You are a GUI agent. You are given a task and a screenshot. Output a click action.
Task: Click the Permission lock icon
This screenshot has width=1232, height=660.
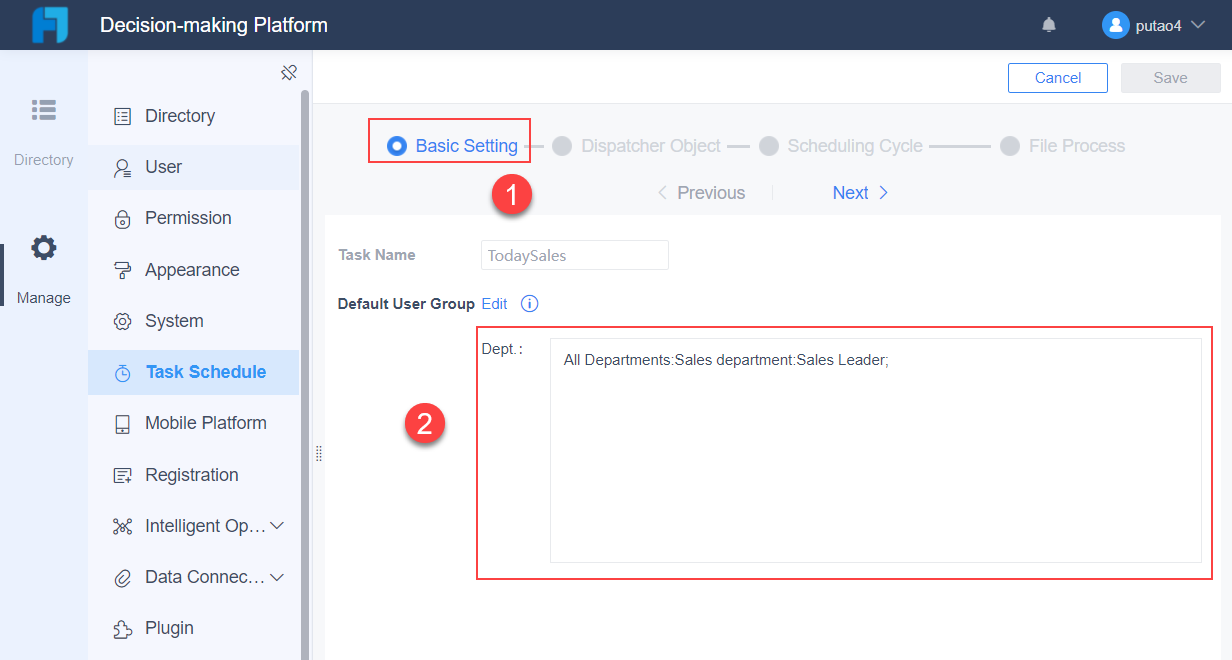tap(122, 218)
